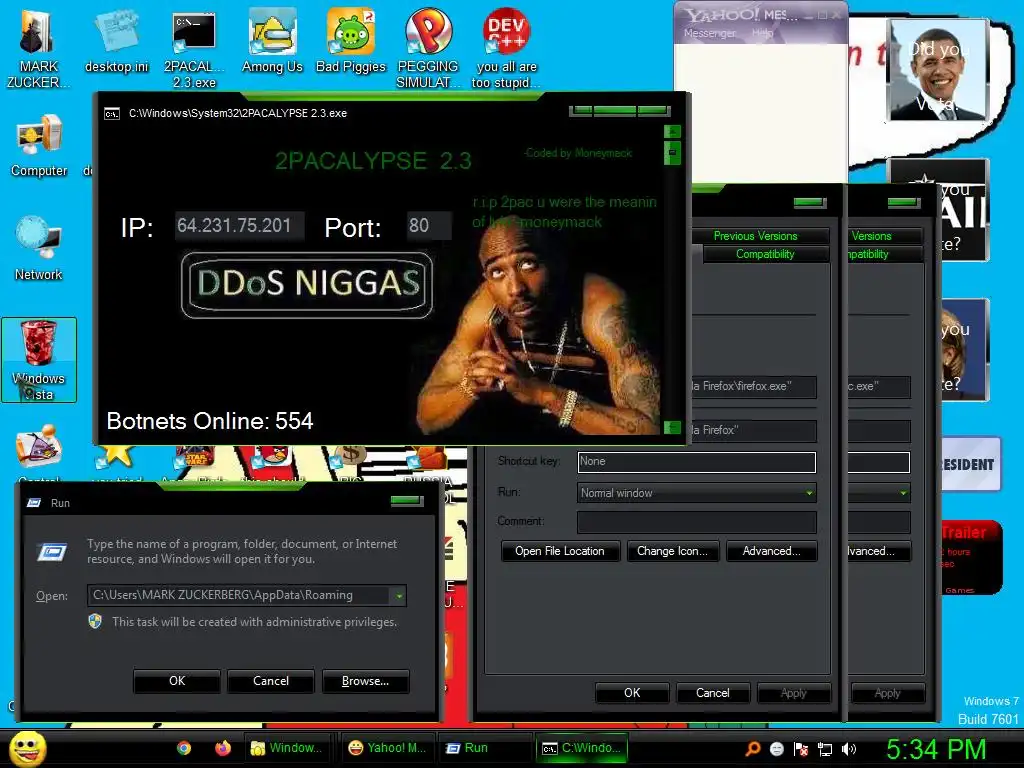Click Cancel in the Firefox Properties window
The image size is (1024, 768).
point(712,693)
